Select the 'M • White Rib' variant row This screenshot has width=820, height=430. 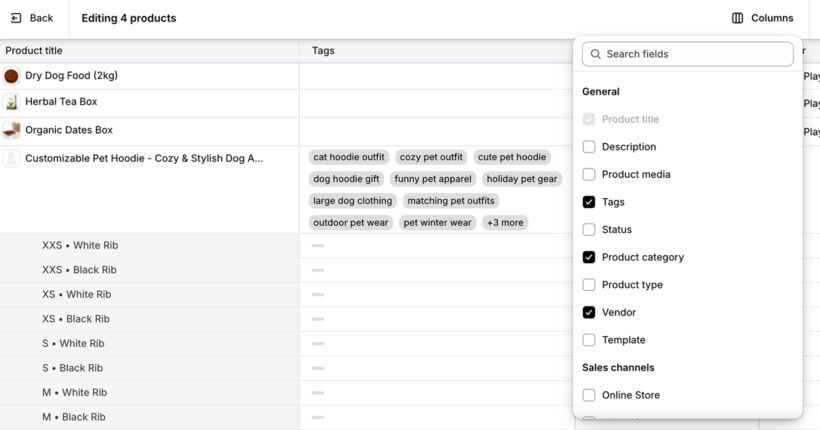click(x=150, y=393)
